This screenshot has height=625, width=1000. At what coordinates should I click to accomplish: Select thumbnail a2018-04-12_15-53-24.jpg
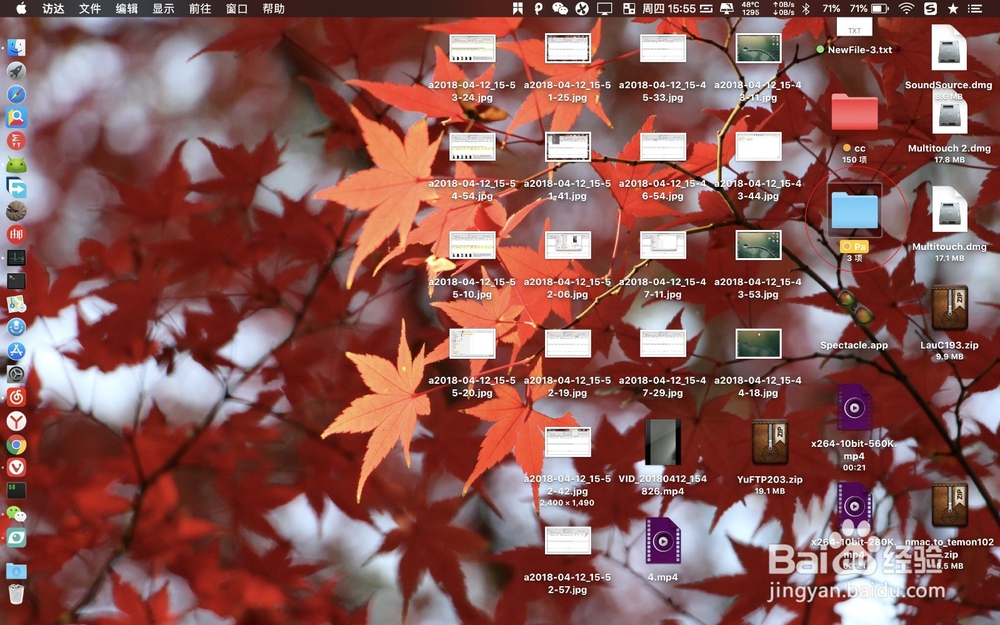472,48
